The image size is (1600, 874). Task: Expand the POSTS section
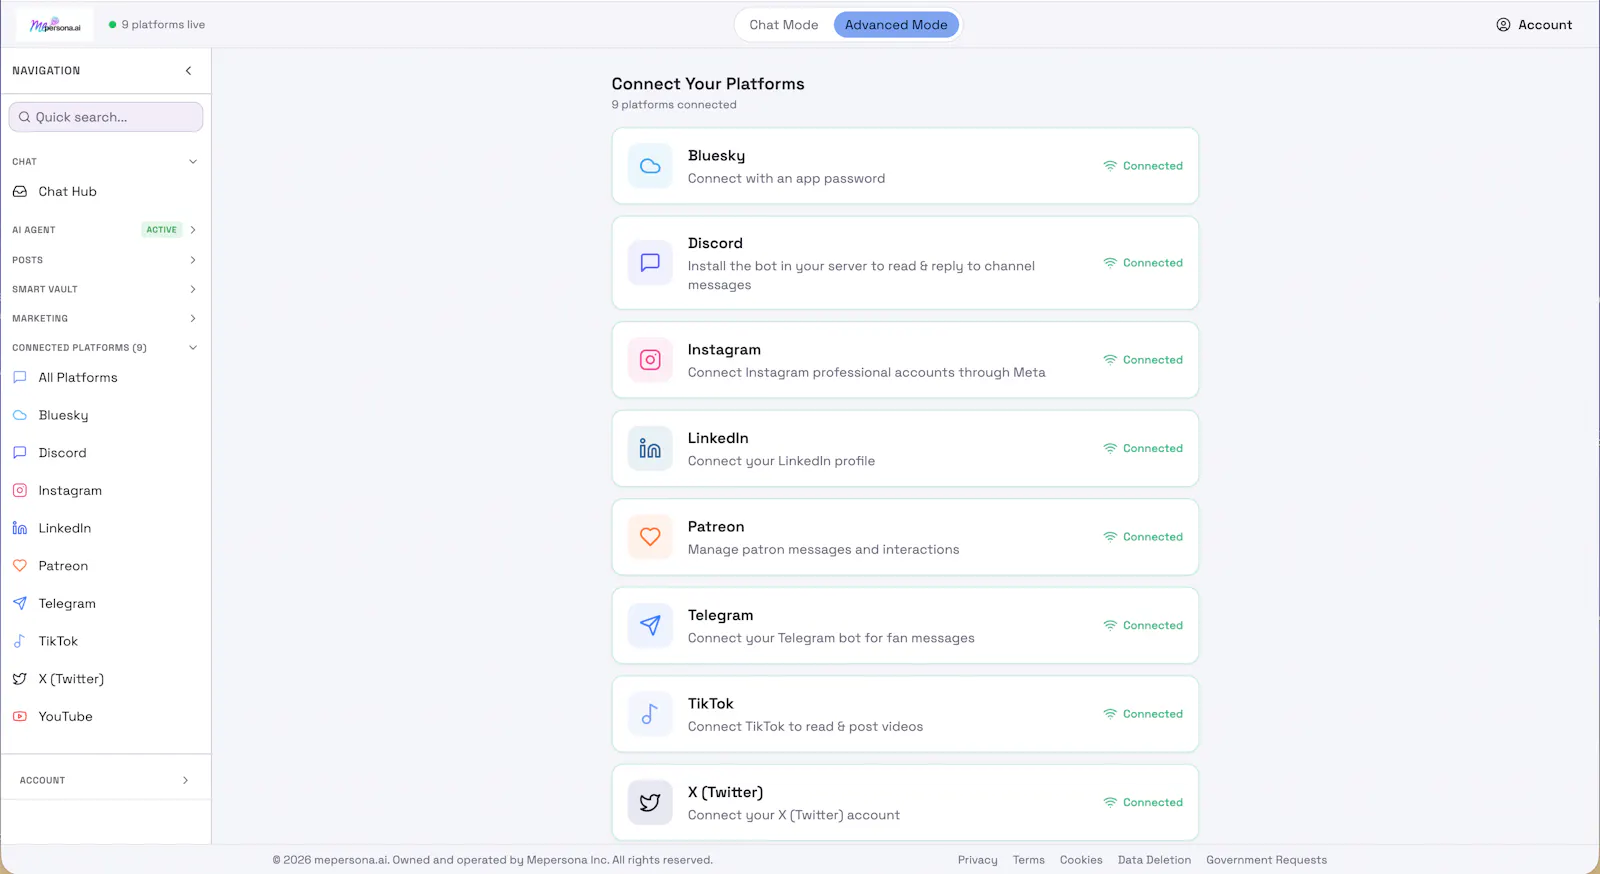pos(193,260)
